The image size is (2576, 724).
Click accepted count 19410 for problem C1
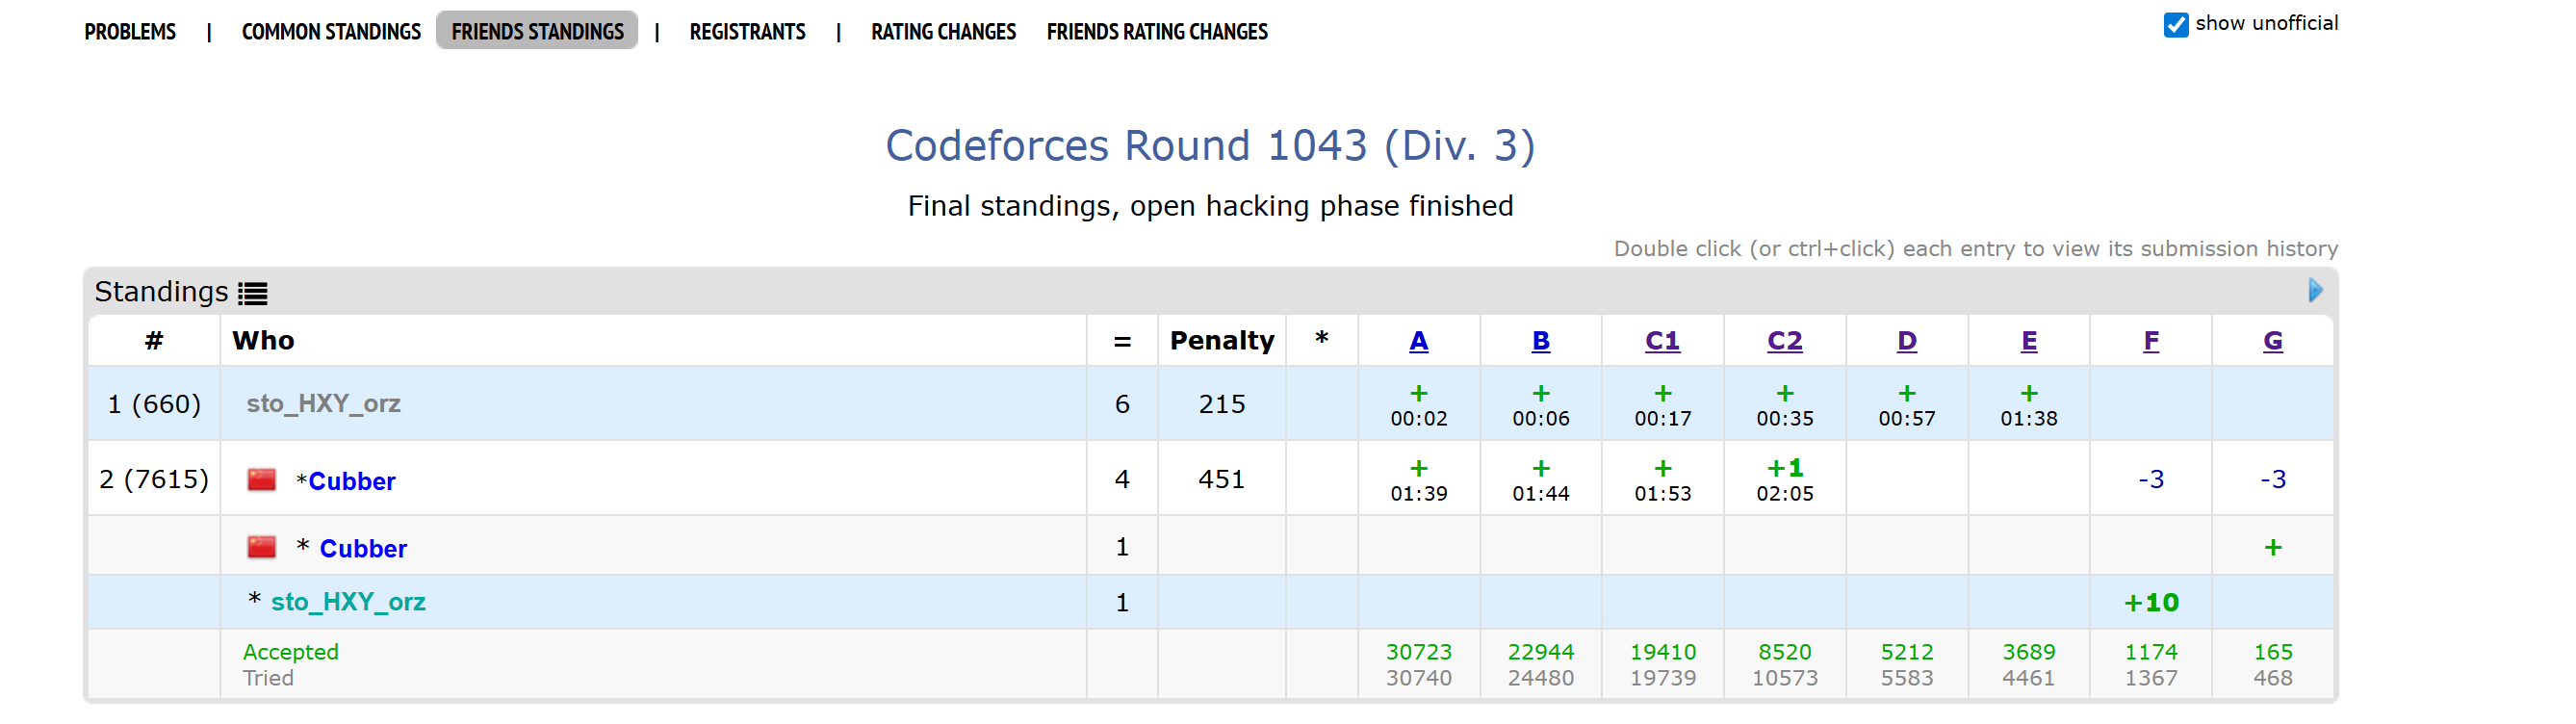[x=1662, y=652]
